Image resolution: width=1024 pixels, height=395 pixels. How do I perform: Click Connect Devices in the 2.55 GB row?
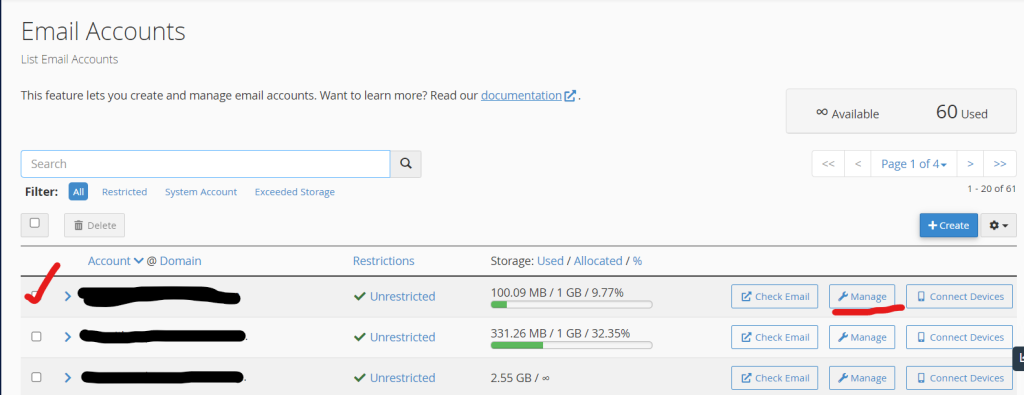coord(959,377)
